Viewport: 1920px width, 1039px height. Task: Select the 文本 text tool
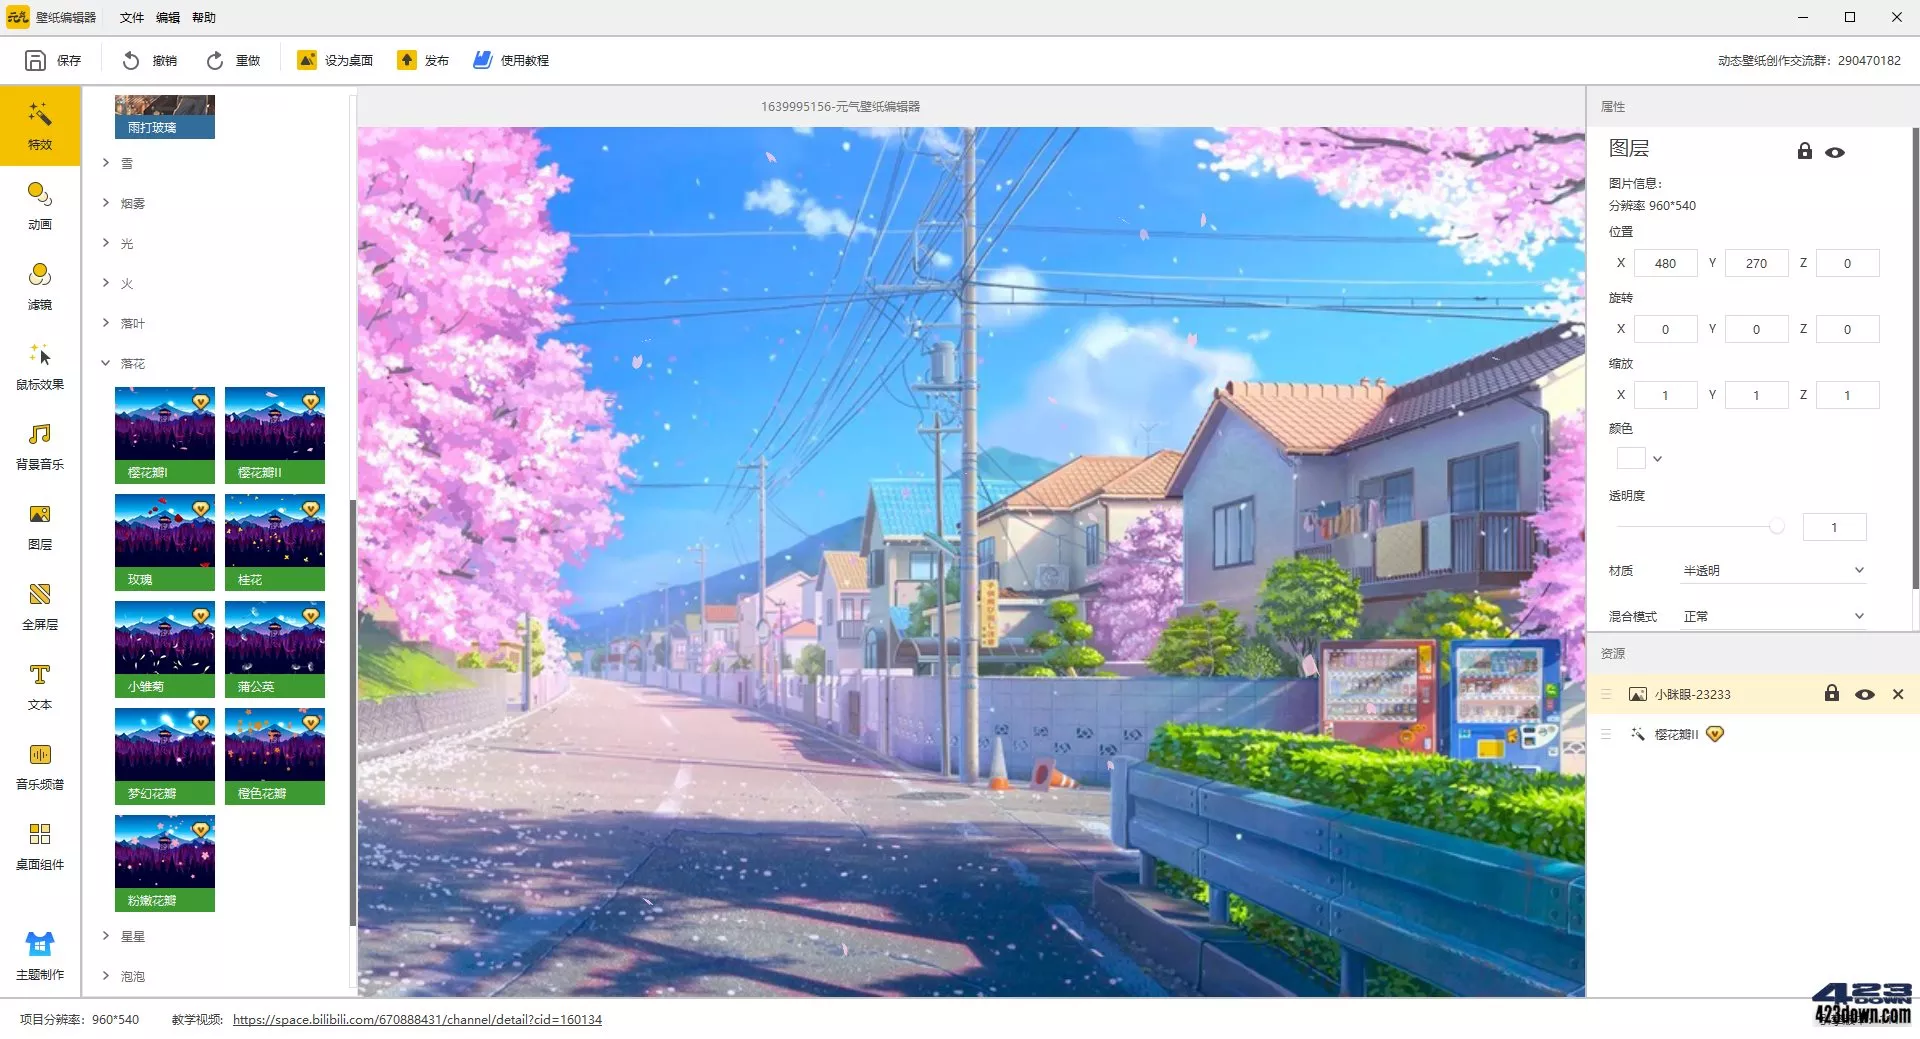(x=40, y=685)
